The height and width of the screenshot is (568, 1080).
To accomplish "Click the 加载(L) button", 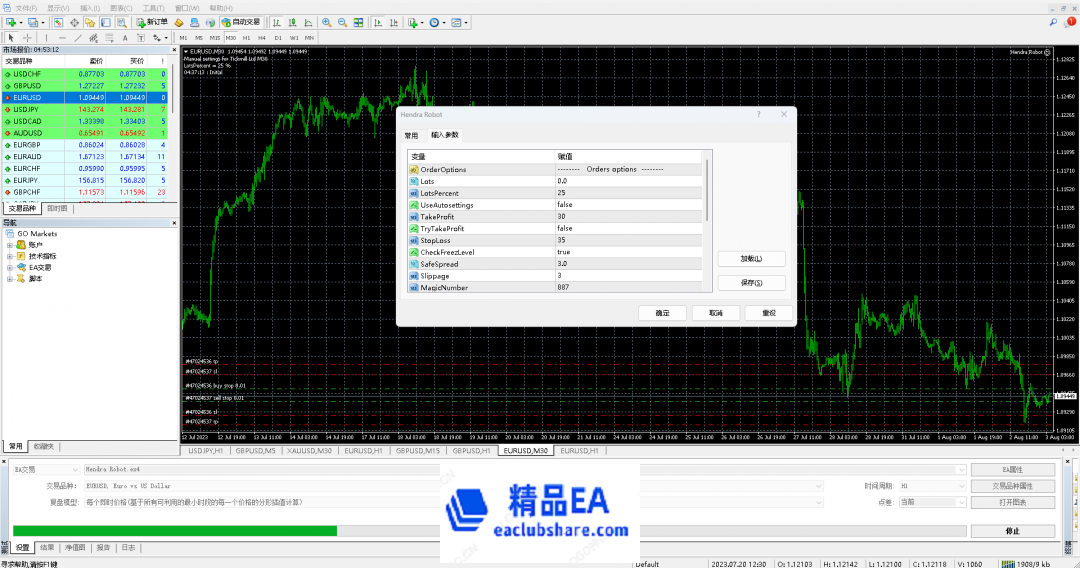I will pos(751,259).
